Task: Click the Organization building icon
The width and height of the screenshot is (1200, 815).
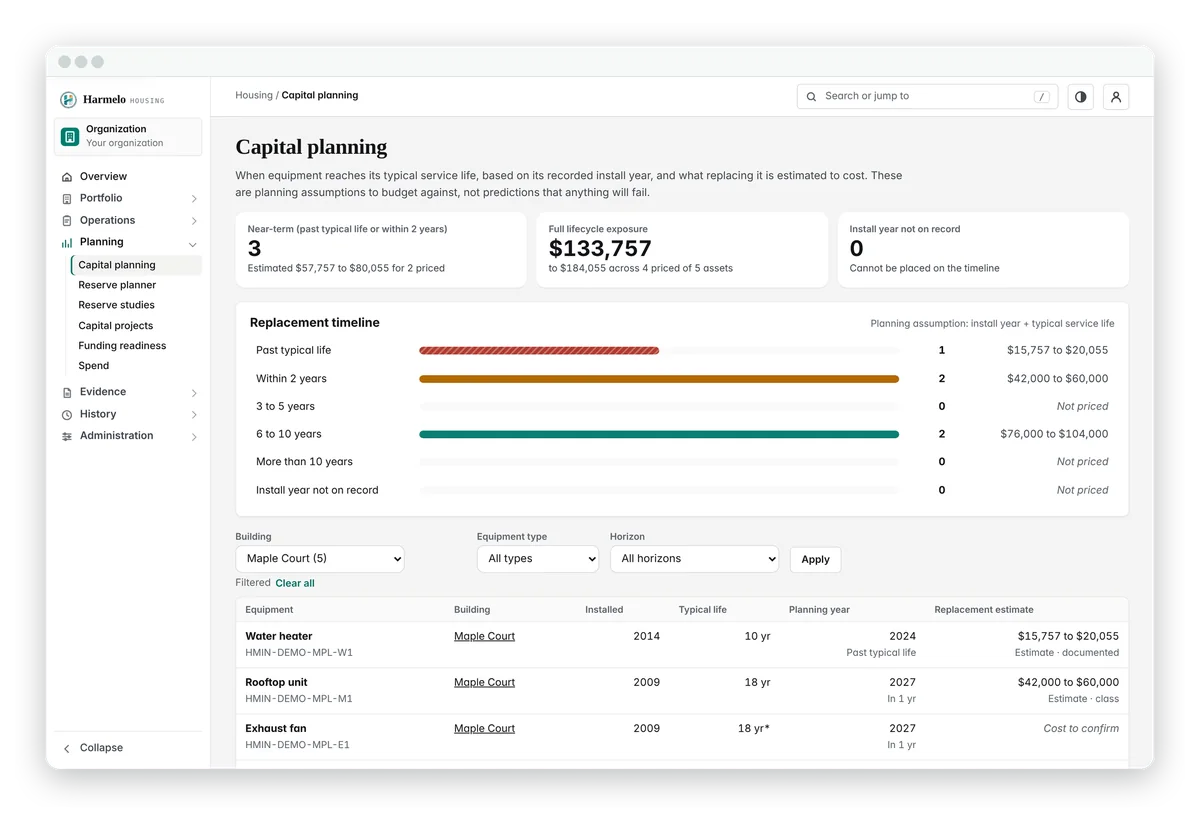Action: pos(70,136)
